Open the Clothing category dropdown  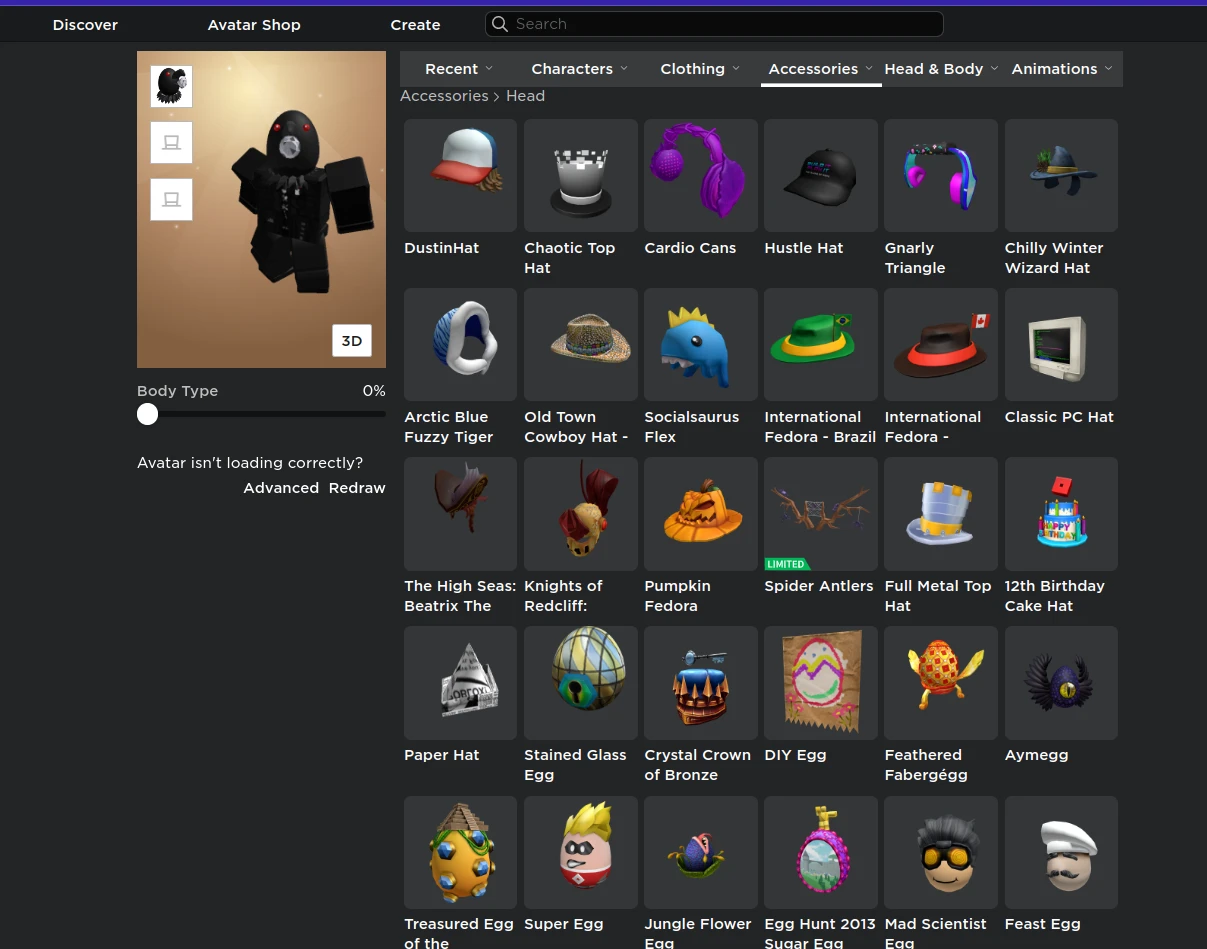pyautogui.click(x=700, y=69)
